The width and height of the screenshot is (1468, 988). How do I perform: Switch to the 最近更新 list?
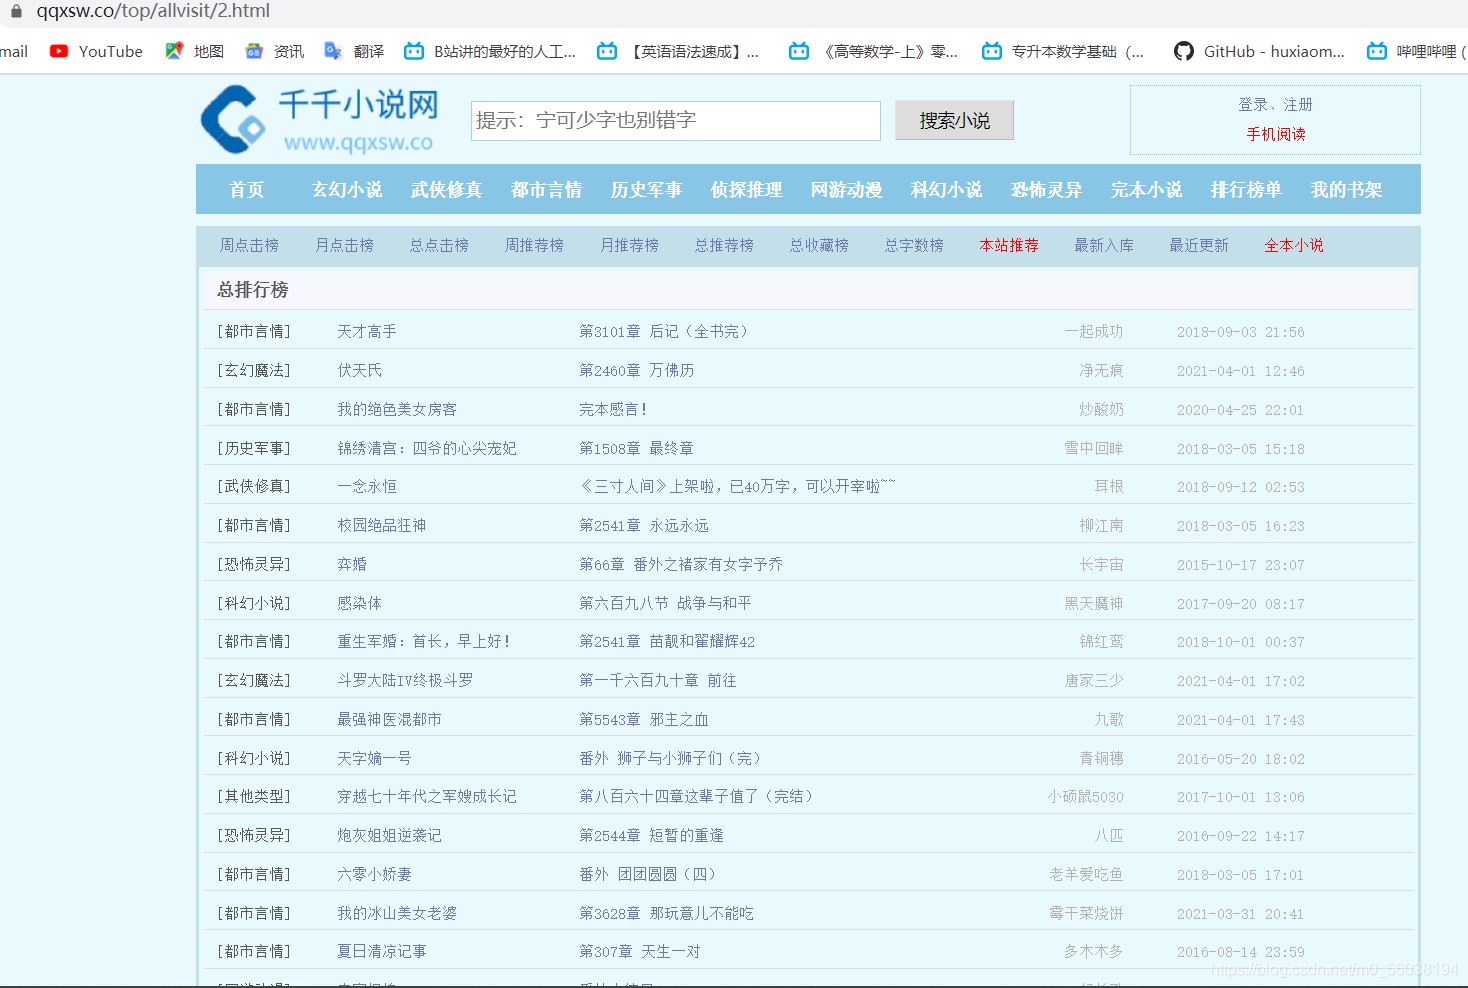tap(1199, 245)
